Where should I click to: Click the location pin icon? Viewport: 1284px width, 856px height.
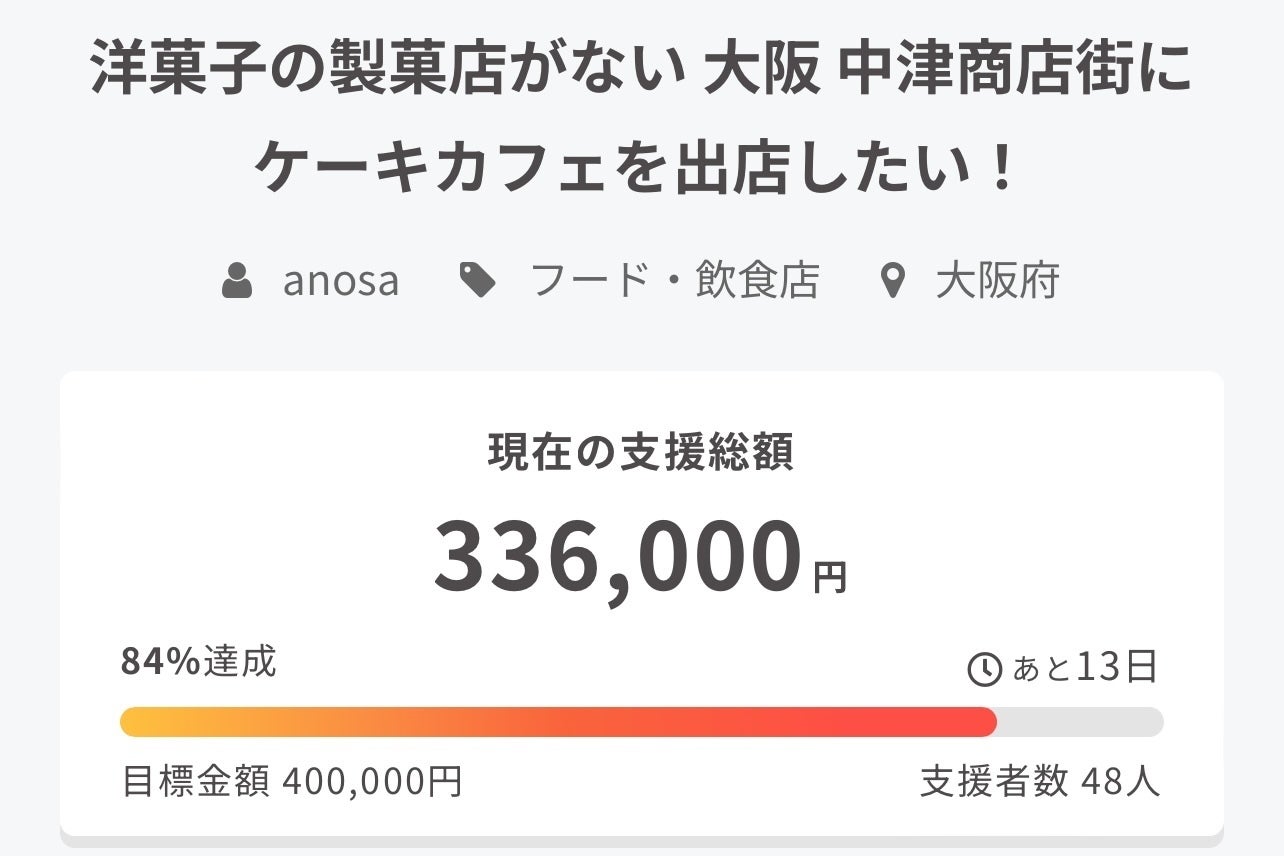pos(890,282)
